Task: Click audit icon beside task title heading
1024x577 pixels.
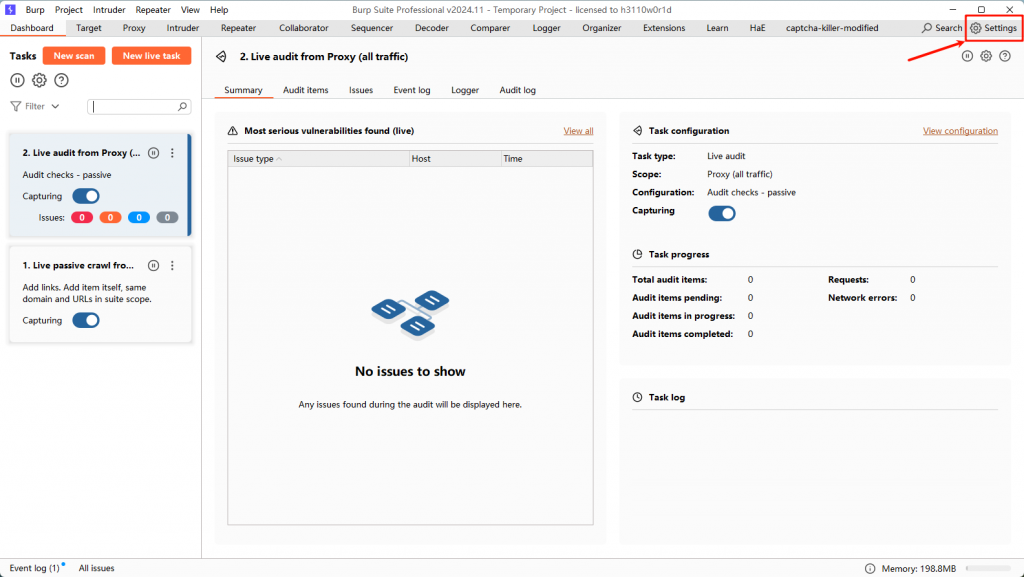Action: point(221,57)
